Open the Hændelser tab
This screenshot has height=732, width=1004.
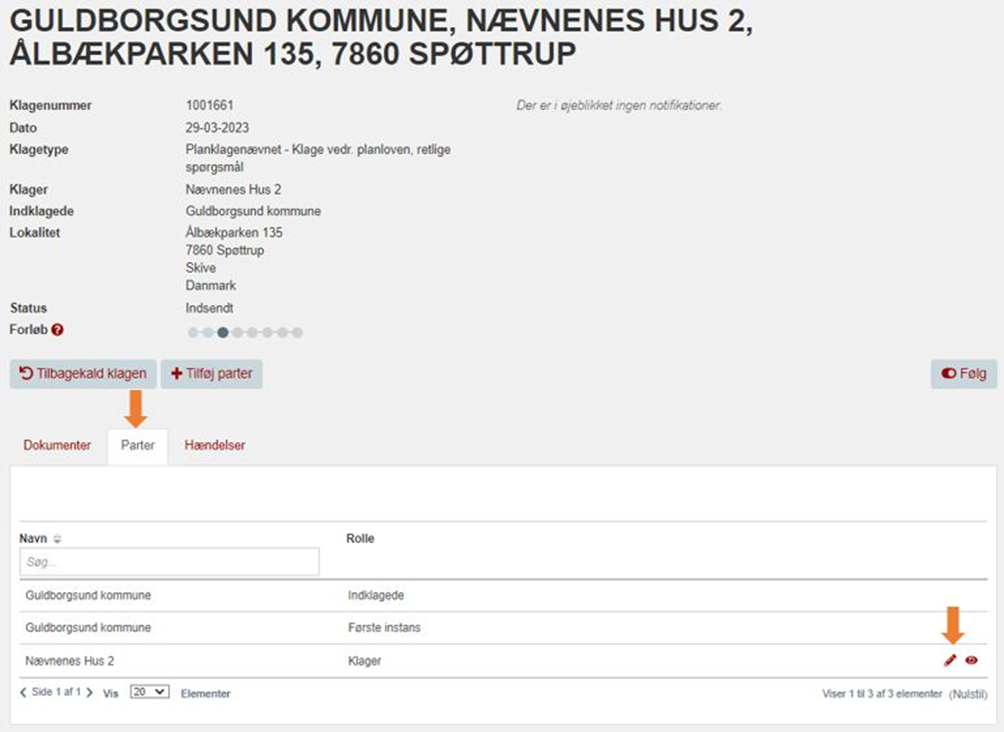tap(215, 445)
